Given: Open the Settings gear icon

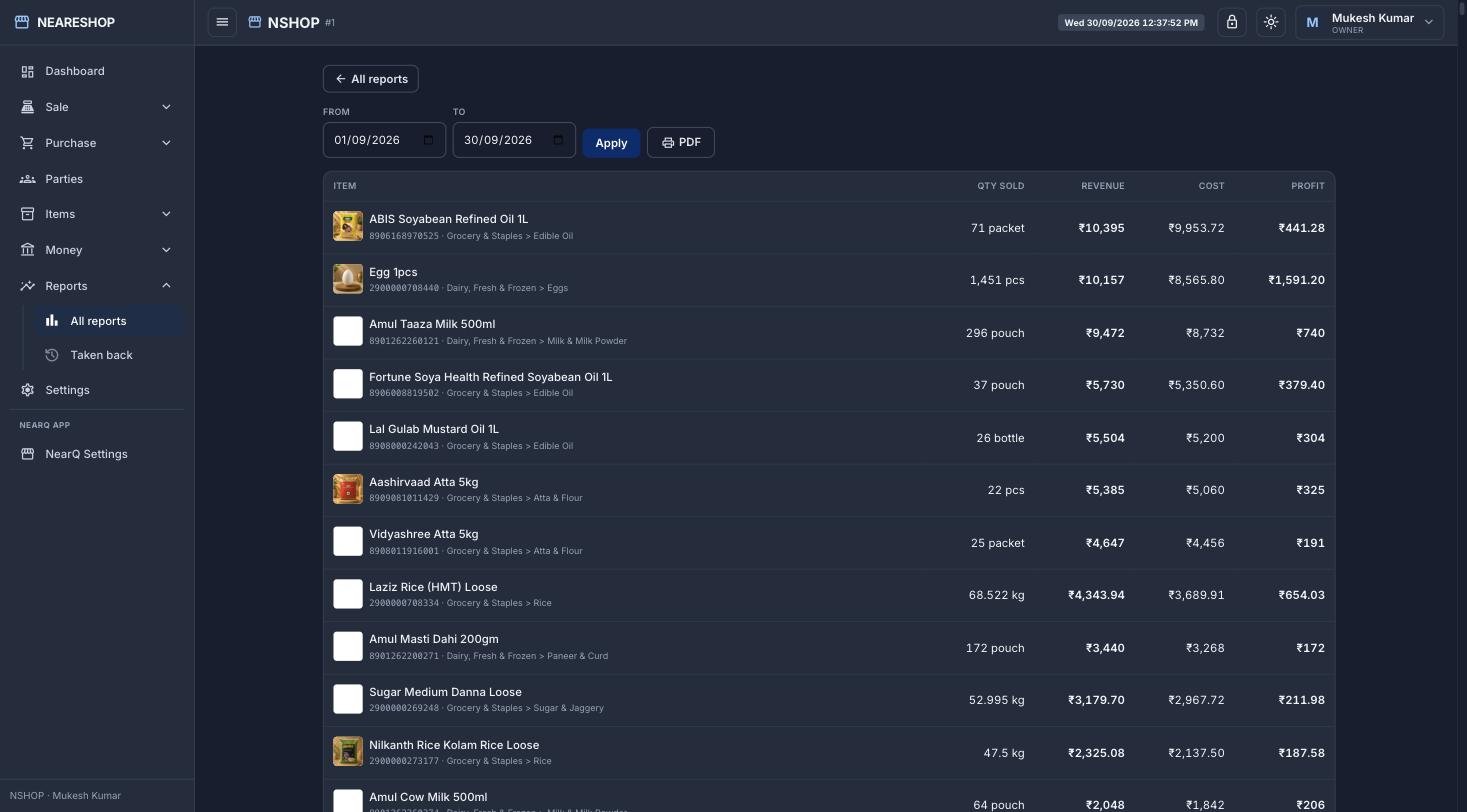Looking at the screenshot, I should point(27,390).
